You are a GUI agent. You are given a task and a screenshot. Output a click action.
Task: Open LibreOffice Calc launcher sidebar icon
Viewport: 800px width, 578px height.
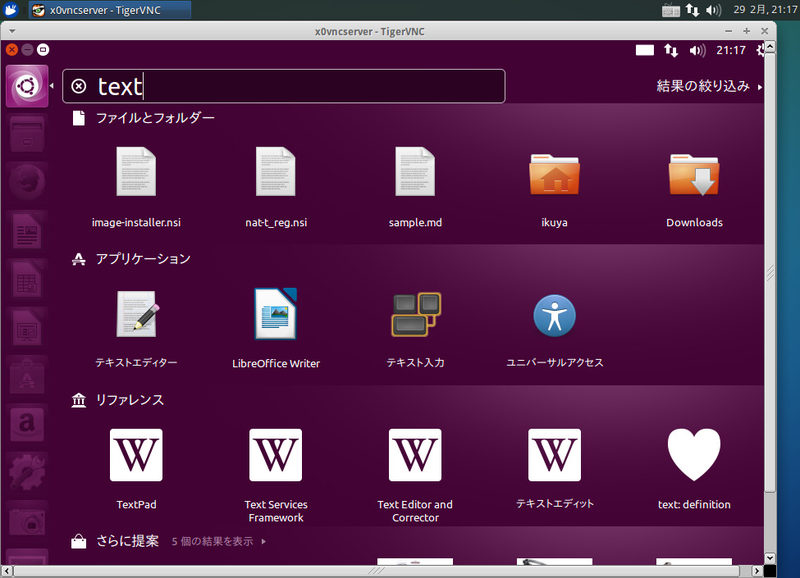27,279
